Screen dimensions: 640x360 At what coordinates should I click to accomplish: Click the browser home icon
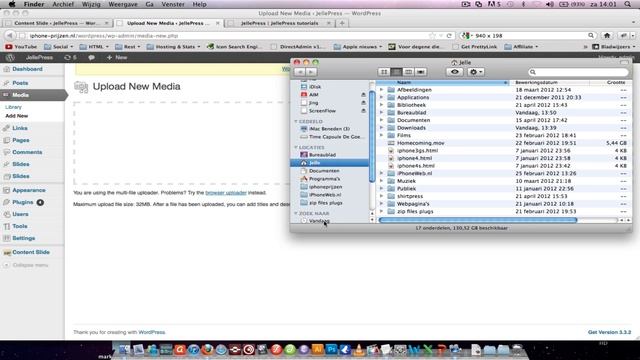coord(607,36)
